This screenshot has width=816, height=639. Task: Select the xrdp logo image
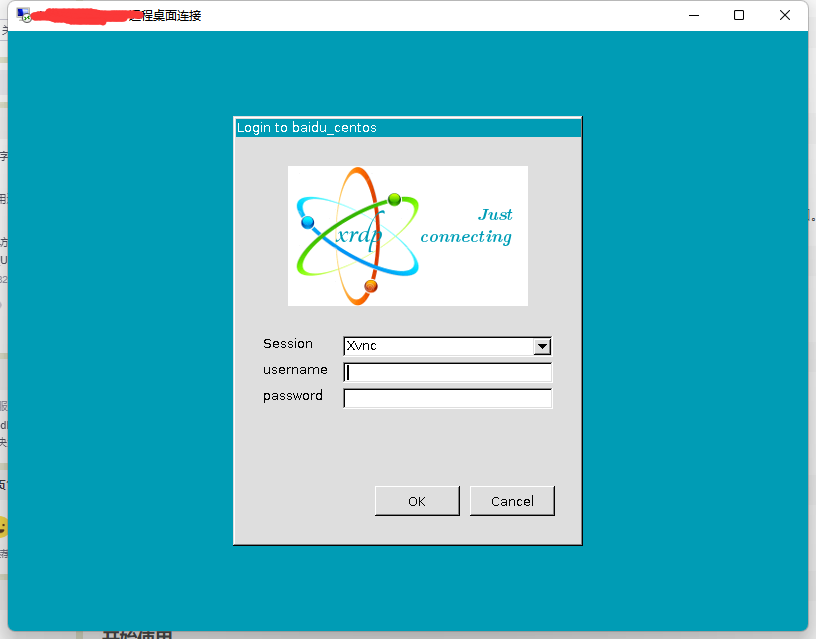pyautogui.click(x=407, y=236)
